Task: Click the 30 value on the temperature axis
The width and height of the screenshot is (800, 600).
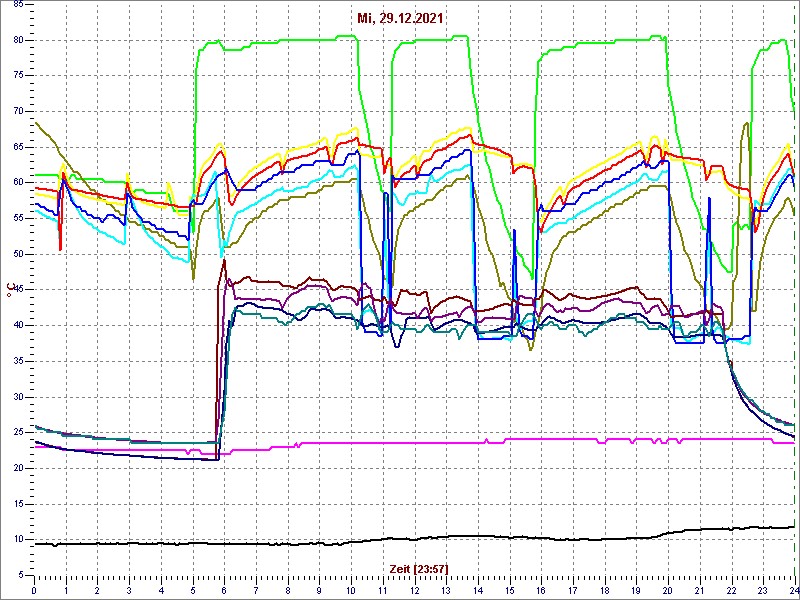Action: point(18,397)
